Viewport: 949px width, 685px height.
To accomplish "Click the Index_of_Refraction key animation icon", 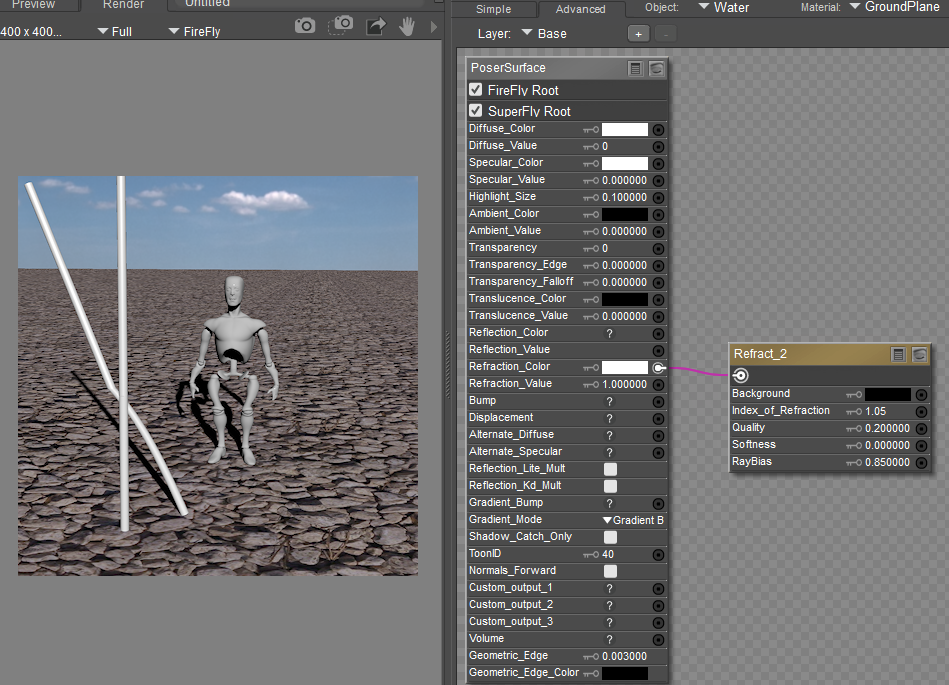I will (x=853, y=411).
